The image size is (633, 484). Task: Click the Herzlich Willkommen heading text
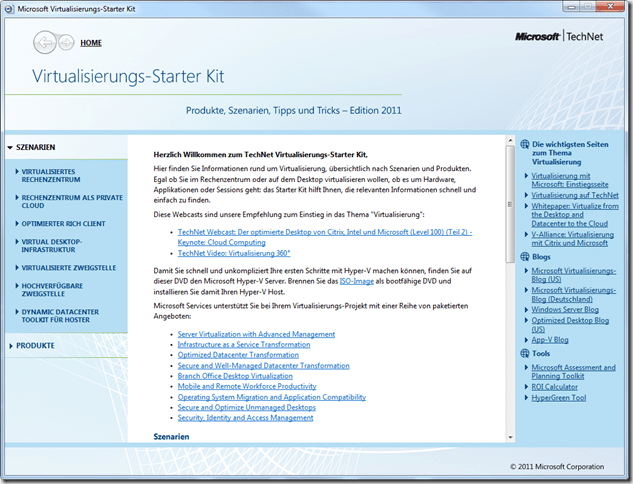(x=260, y=155)
